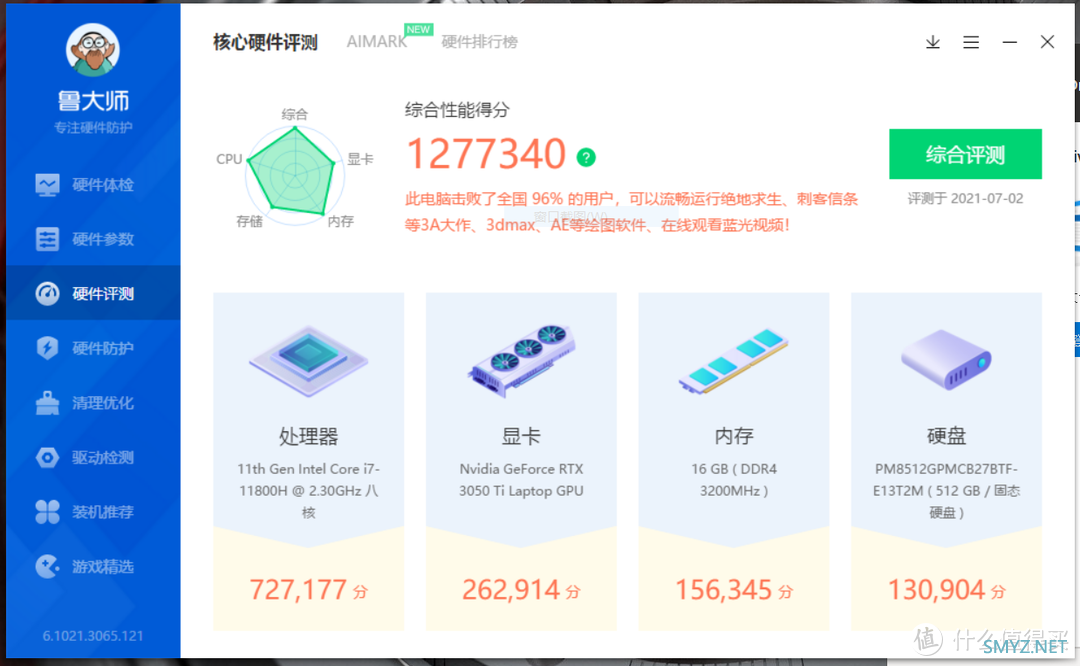The width and height of the screenshot is (1080, 666).
Task: Click the 鲁大师 brand name text
Action: [93, 101]
